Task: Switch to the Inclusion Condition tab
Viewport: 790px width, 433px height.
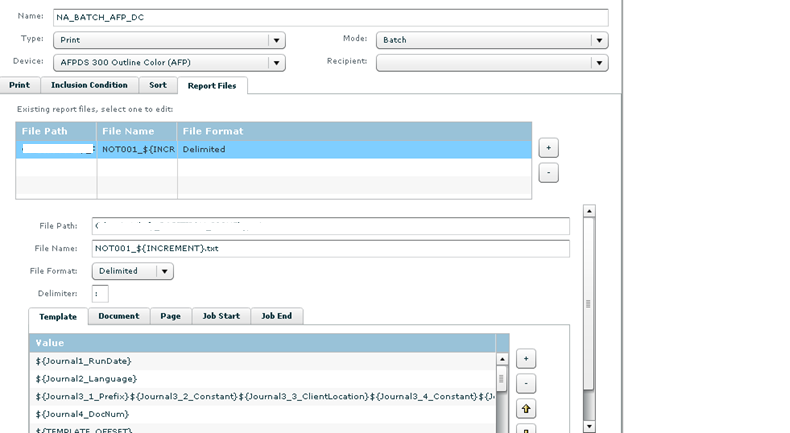Action: coord(89,86)
